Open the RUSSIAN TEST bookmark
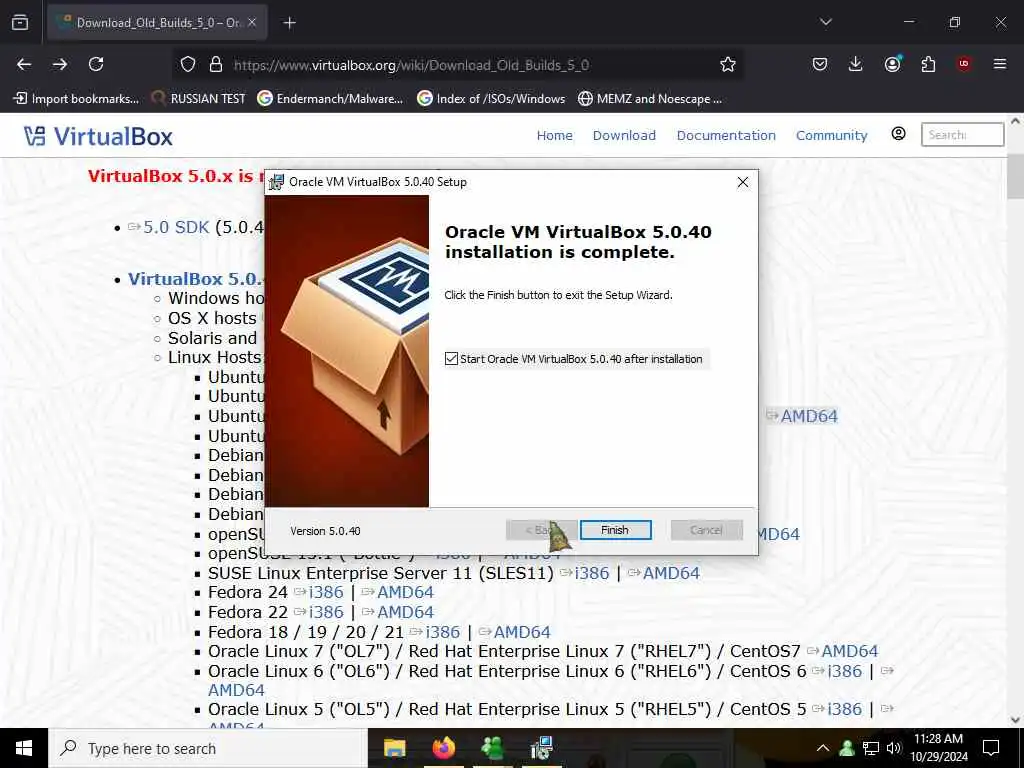The height and width of the screenshot is (768, 1024). (x=198, y=99)
